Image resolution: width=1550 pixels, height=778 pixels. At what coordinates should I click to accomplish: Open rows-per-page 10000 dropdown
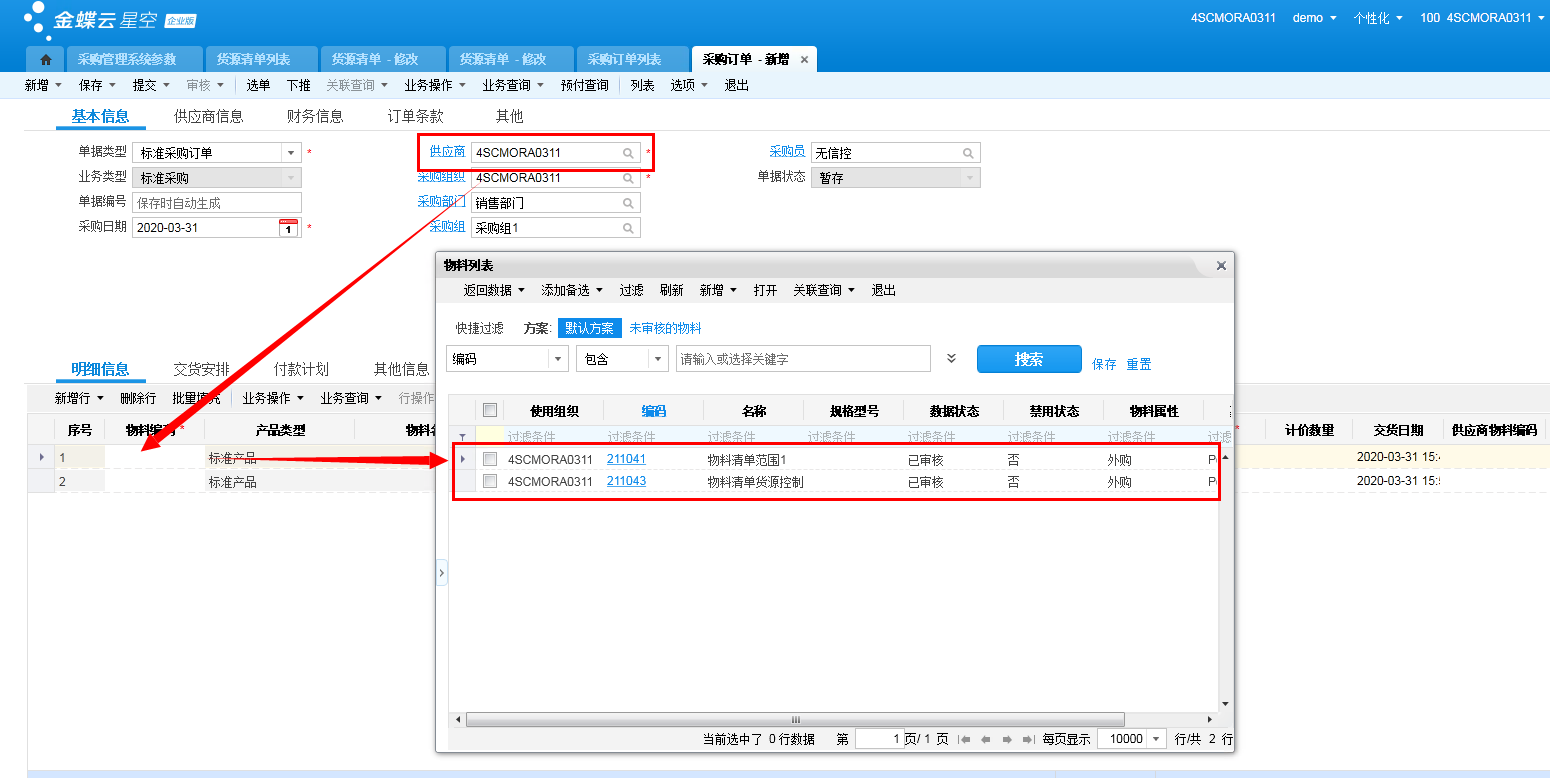point(1157,739)
